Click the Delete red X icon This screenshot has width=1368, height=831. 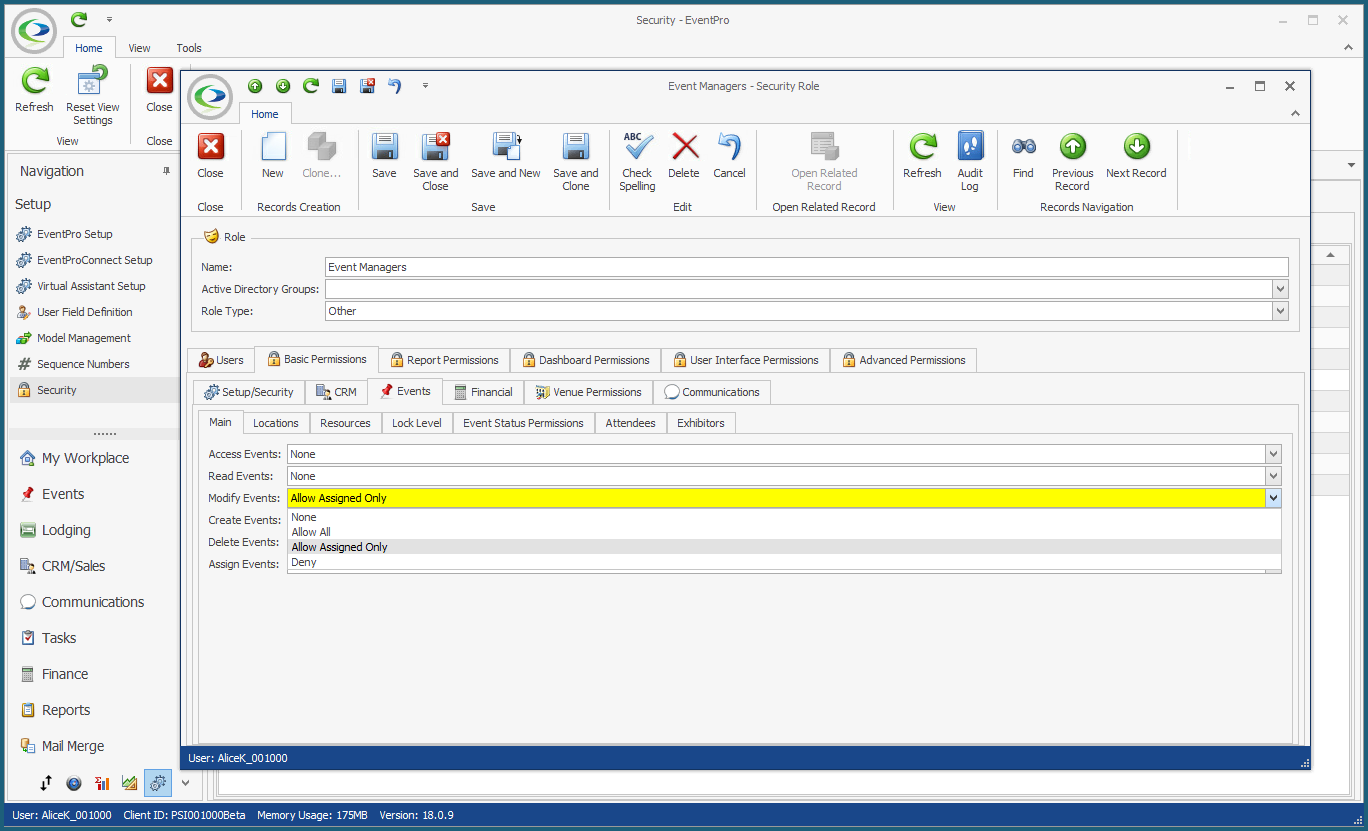[685, 148]
